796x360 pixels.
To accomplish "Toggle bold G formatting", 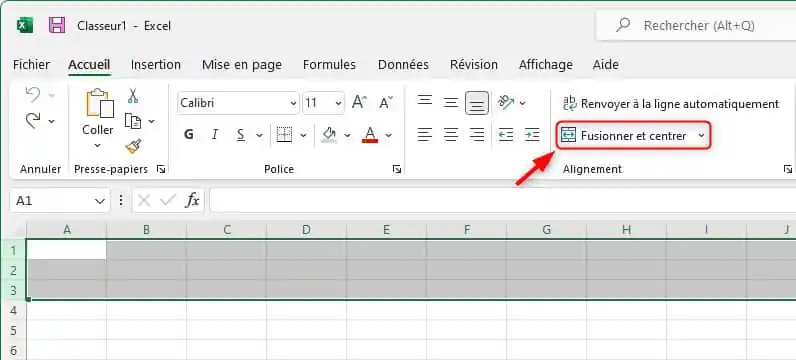I will click(x=189, y=135).
